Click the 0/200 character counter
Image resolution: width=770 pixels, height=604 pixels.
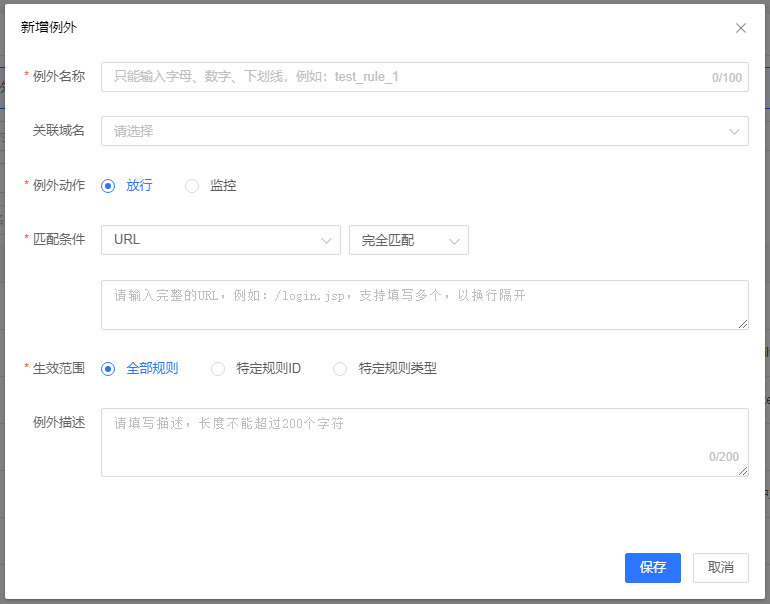(724, 457)
